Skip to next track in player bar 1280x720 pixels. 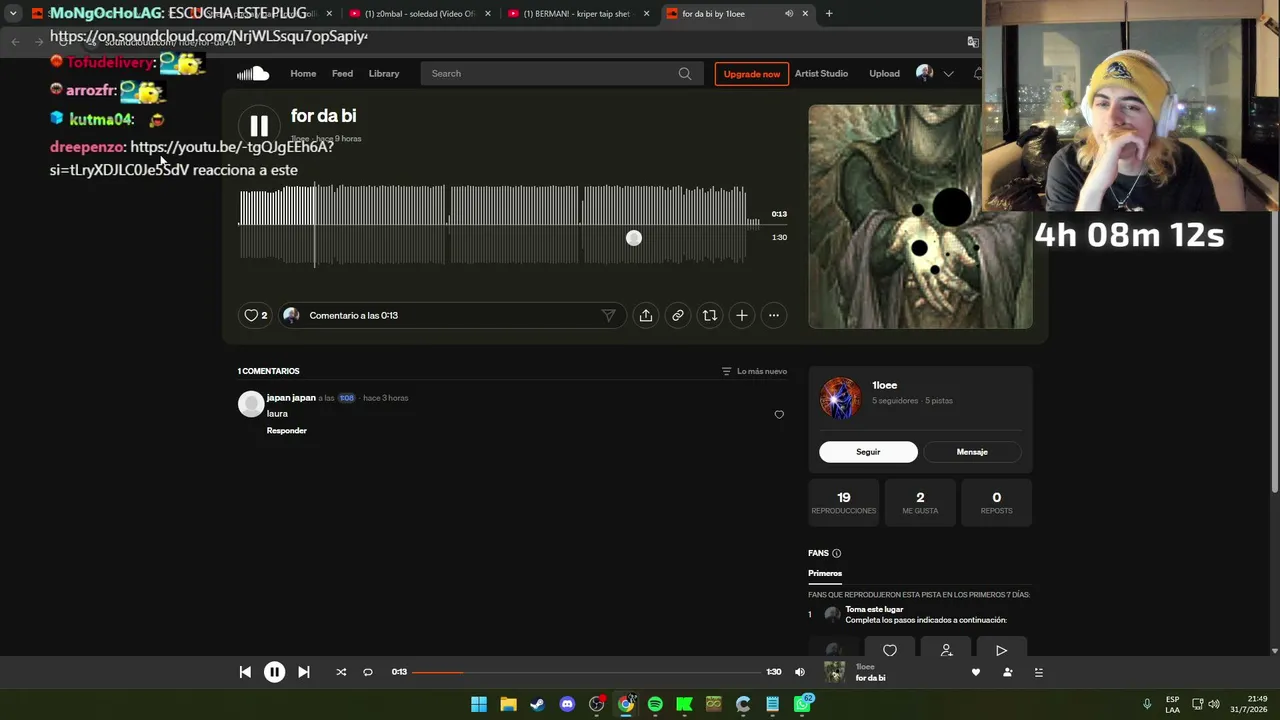(304, 672)
